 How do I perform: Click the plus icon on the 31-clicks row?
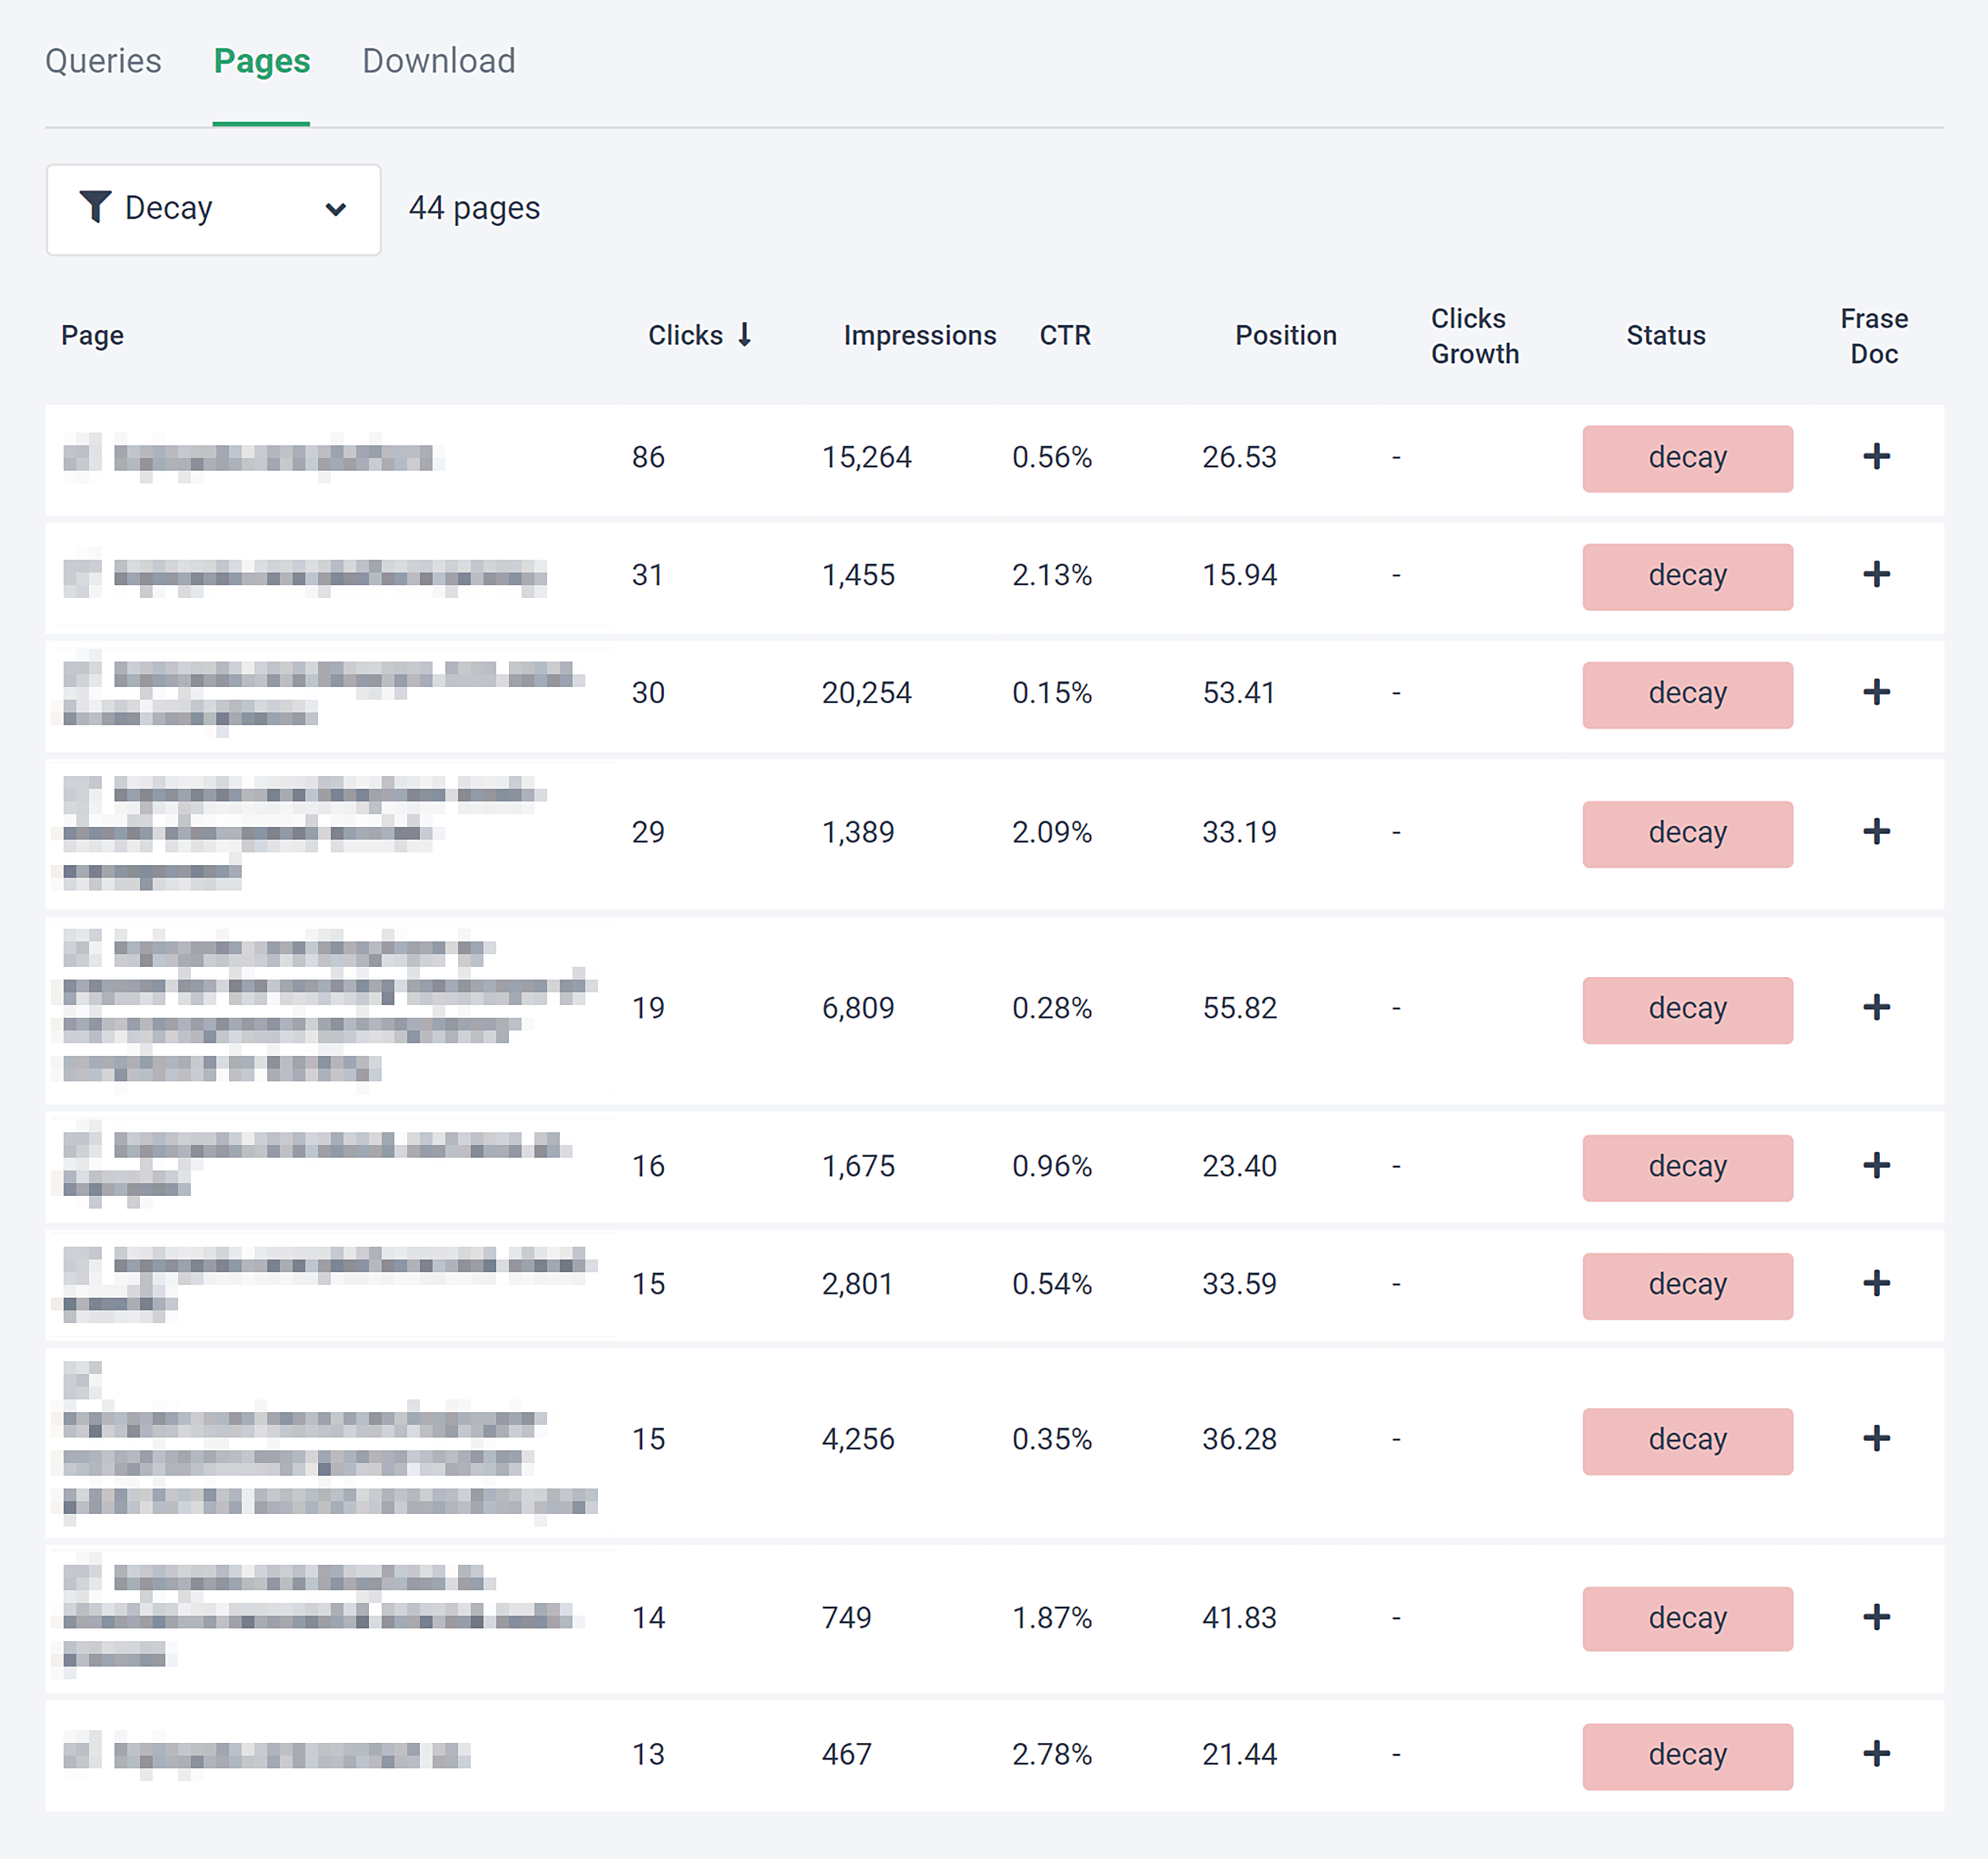coord(1877,575)
